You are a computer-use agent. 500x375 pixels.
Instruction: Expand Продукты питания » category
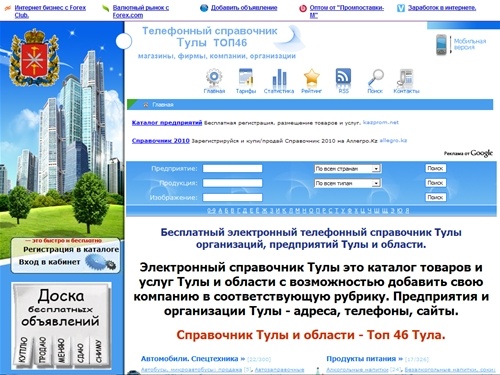365,359
